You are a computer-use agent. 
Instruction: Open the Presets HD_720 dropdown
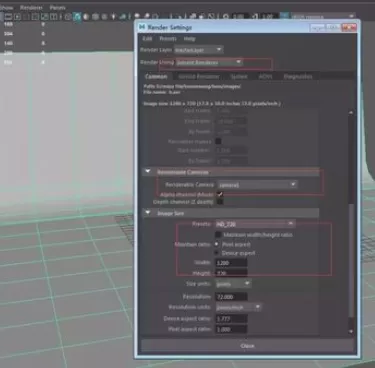tap(255, 224)
